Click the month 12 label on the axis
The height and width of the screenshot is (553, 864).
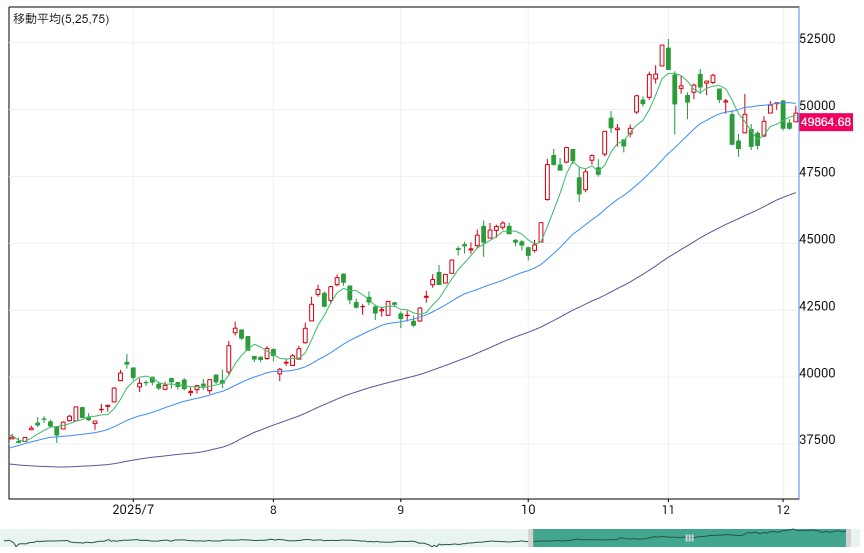pyautogui.click(x=782, y=509)
